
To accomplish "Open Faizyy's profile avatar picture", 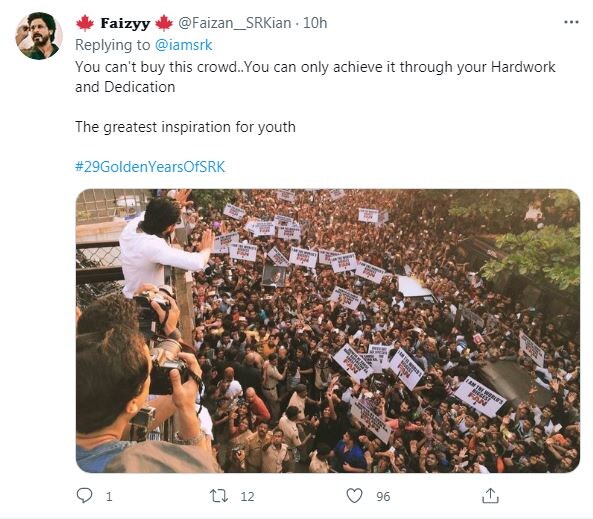I will [39, 36].
